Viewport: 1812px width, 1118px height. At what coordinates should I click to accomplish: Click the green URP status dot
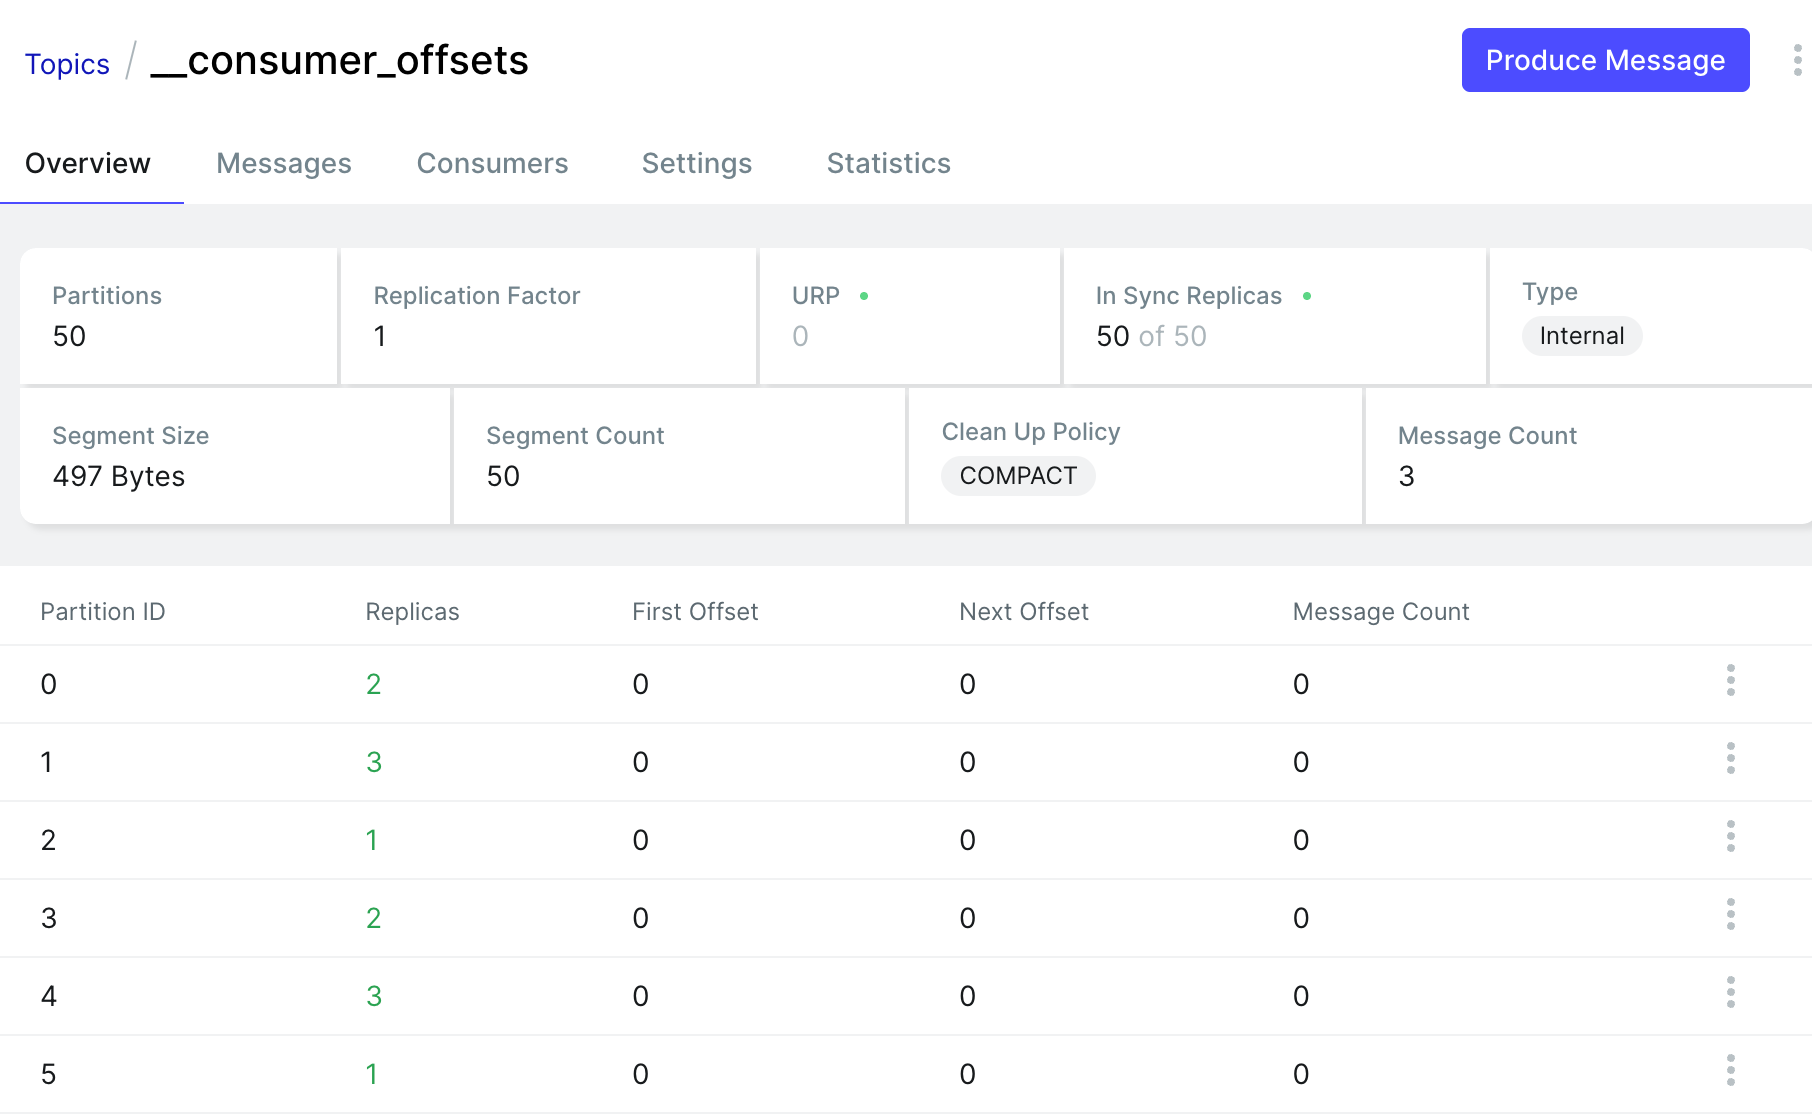pos(864,296)
